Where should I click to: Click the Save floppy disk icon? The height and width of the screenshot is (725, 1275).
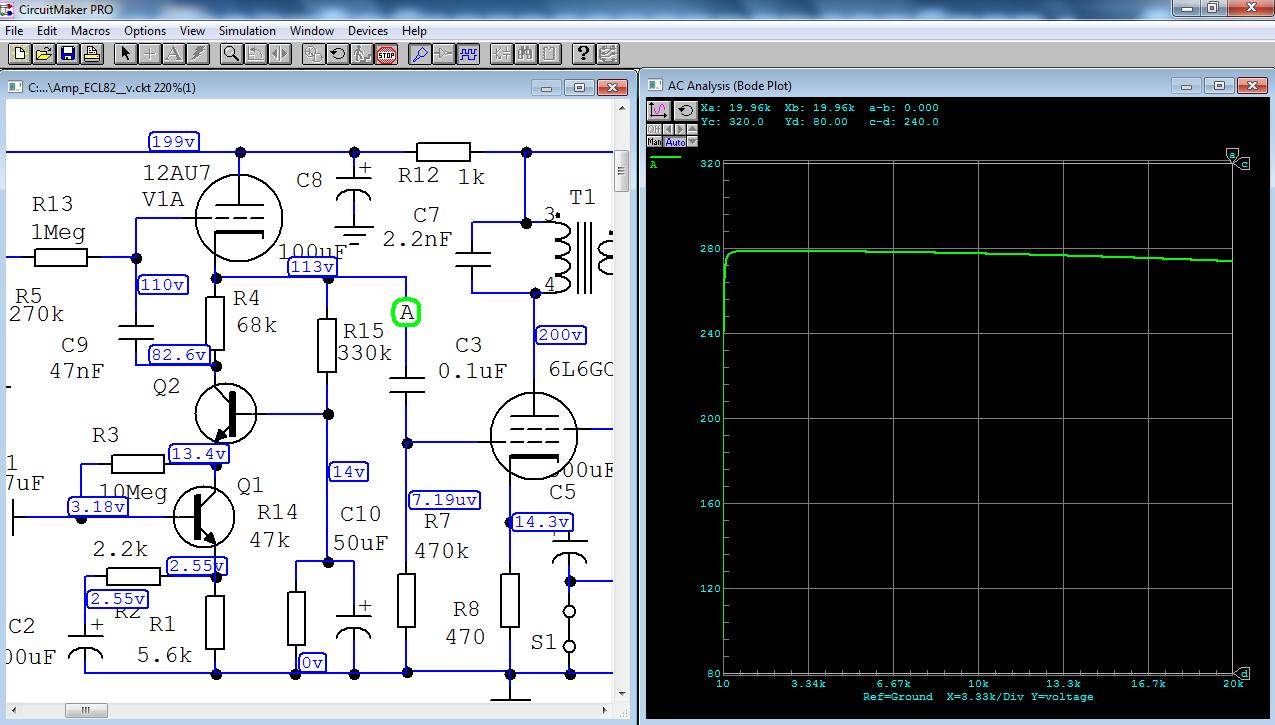coord(68,54)
